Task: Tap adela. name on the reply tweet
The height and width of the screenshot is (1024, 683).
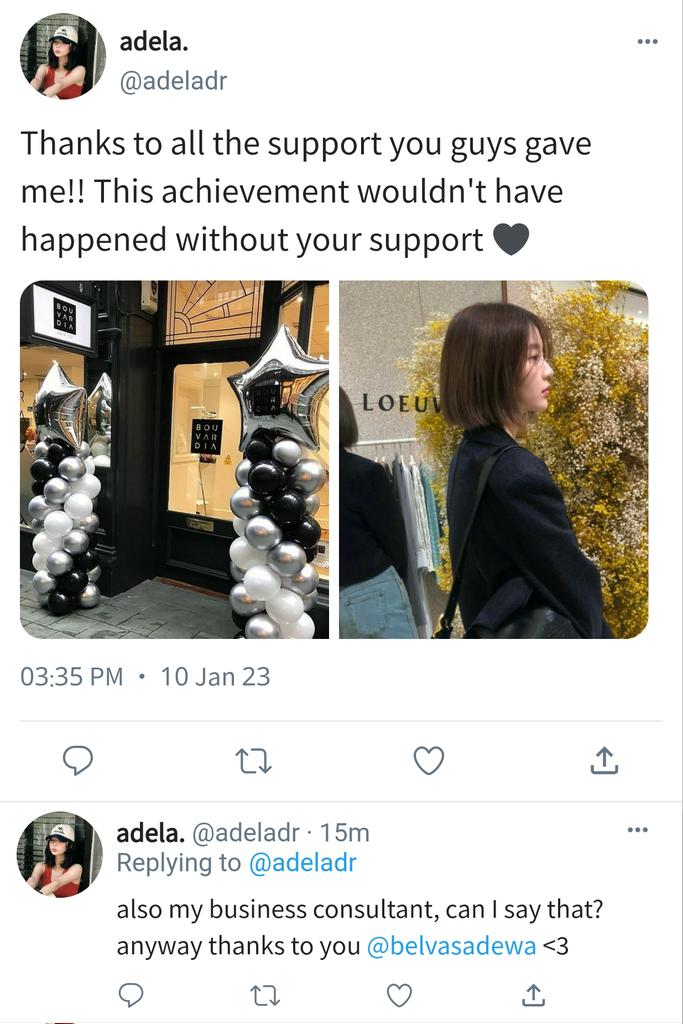Action: (x=151, y=833)
